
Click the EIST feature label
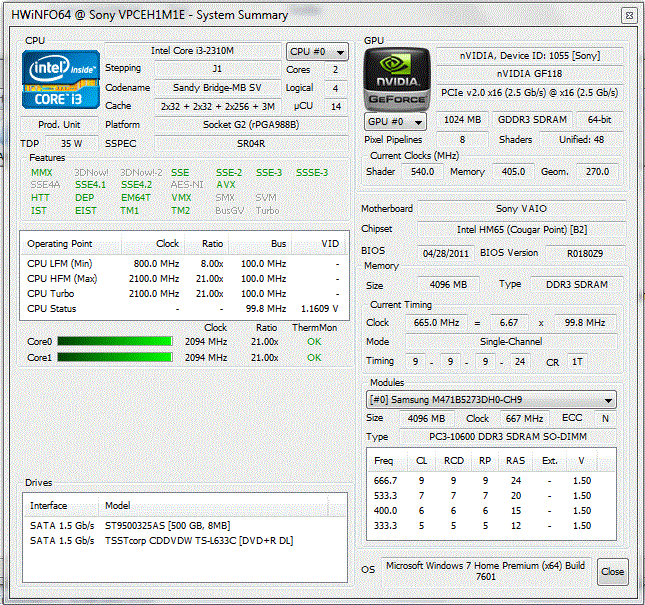click(x=86, y=211)
